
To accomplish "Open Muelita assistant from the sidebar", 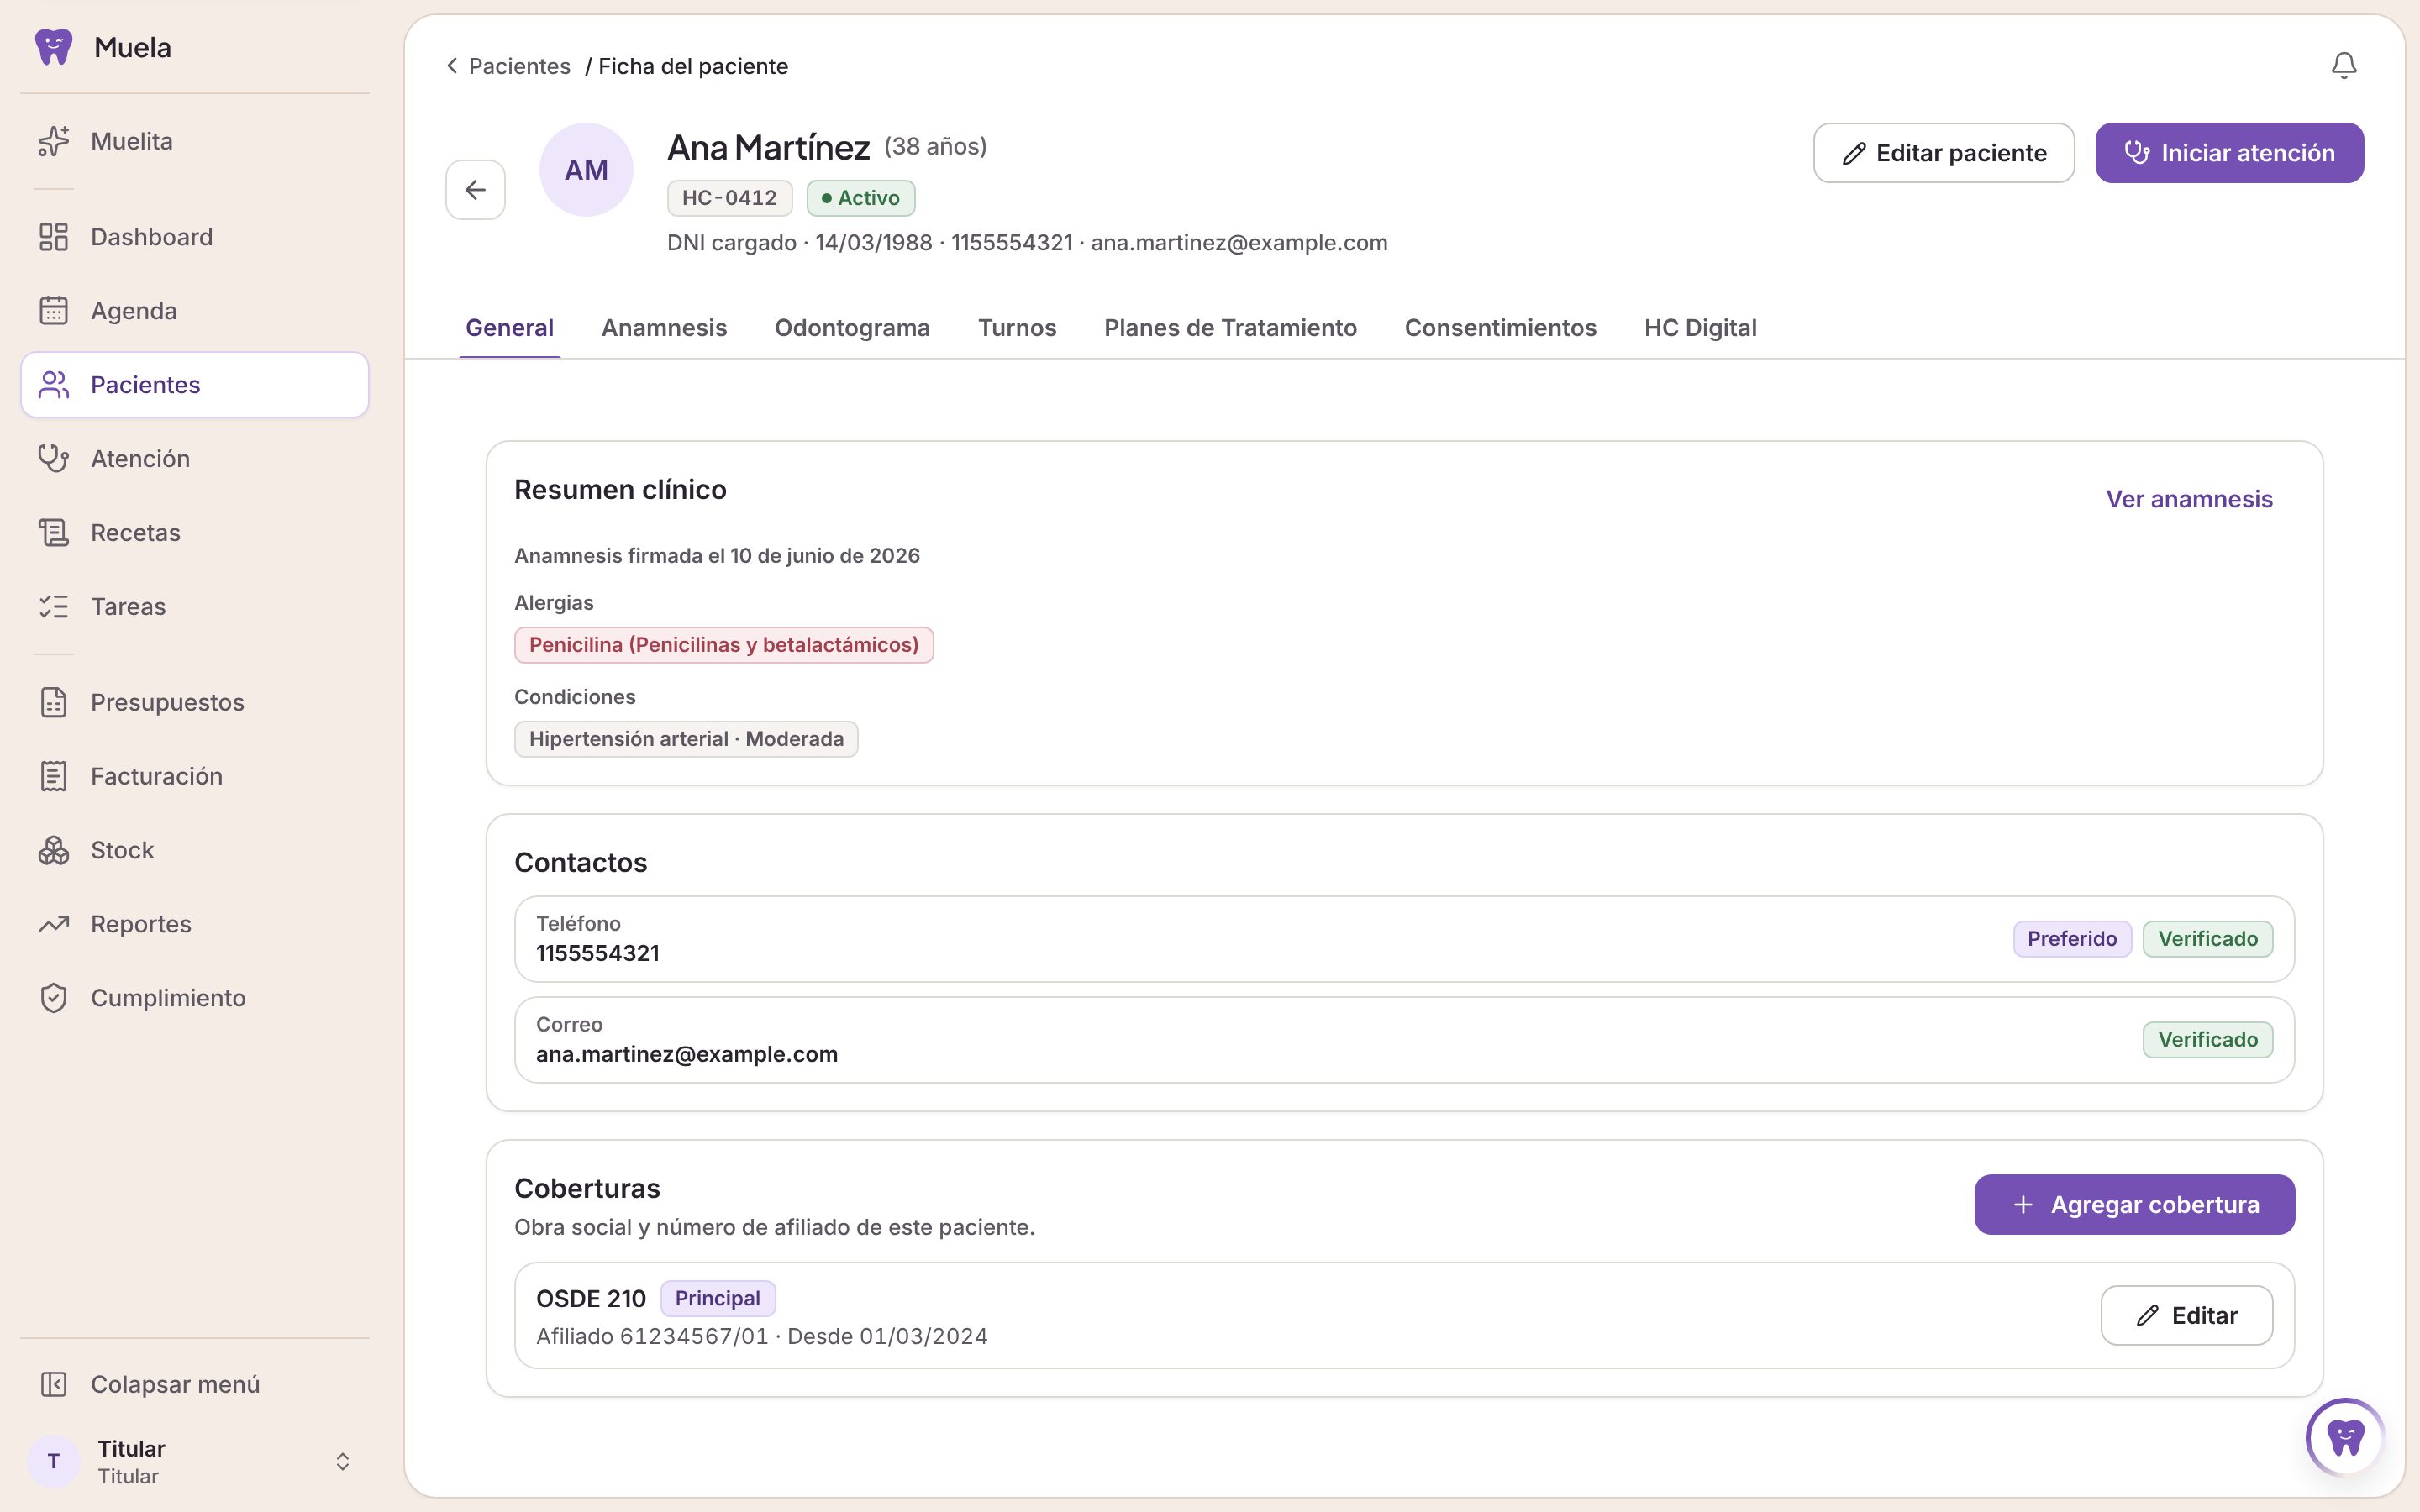I will coord(194,141).
